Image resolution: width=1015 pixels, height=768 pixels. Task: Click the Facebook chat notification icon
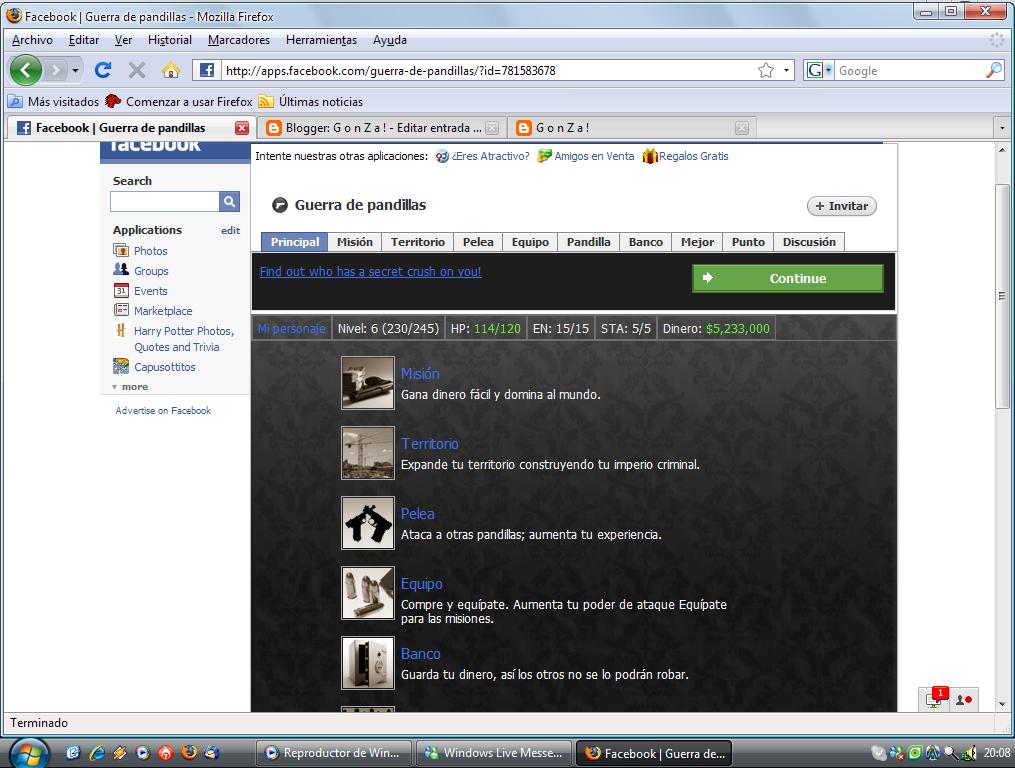point(935,699)
